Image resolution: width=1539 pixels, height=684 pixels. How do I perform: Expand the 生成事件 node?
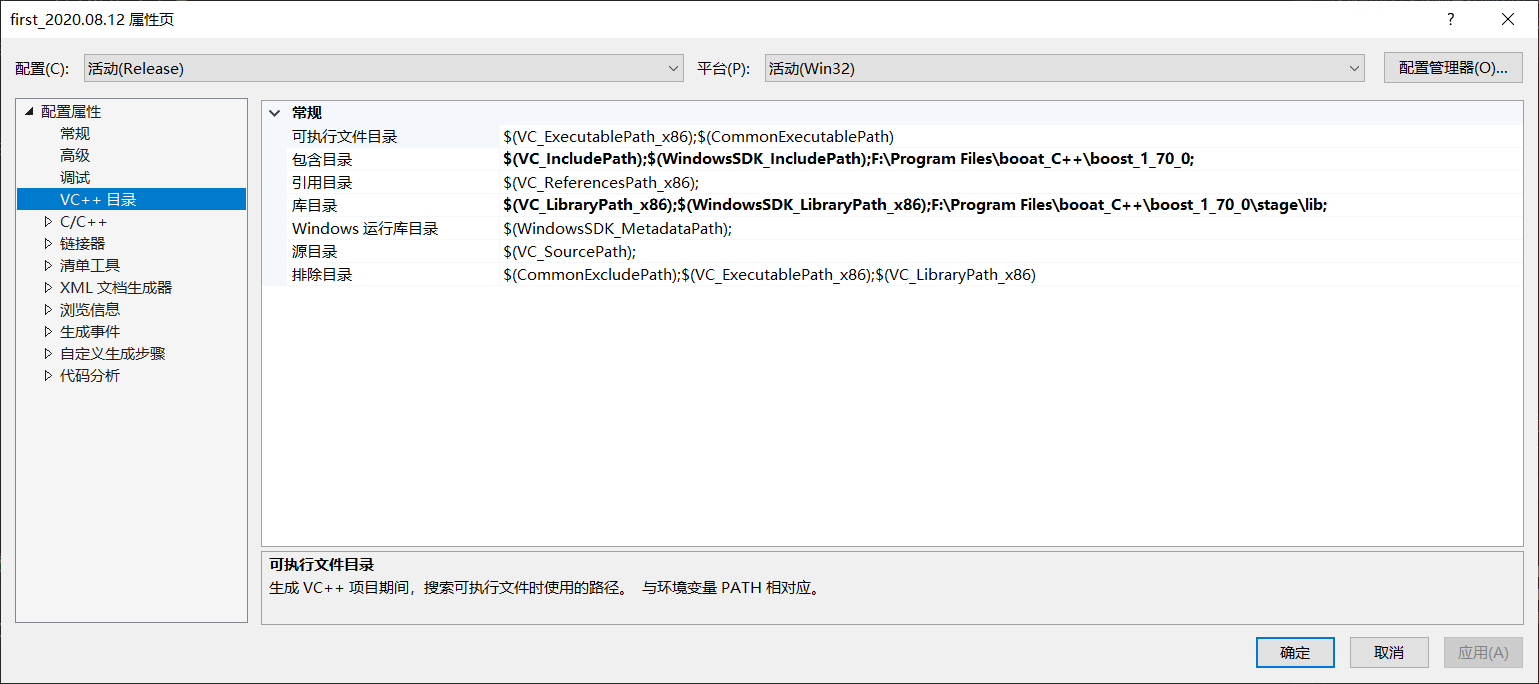(46, 331)
